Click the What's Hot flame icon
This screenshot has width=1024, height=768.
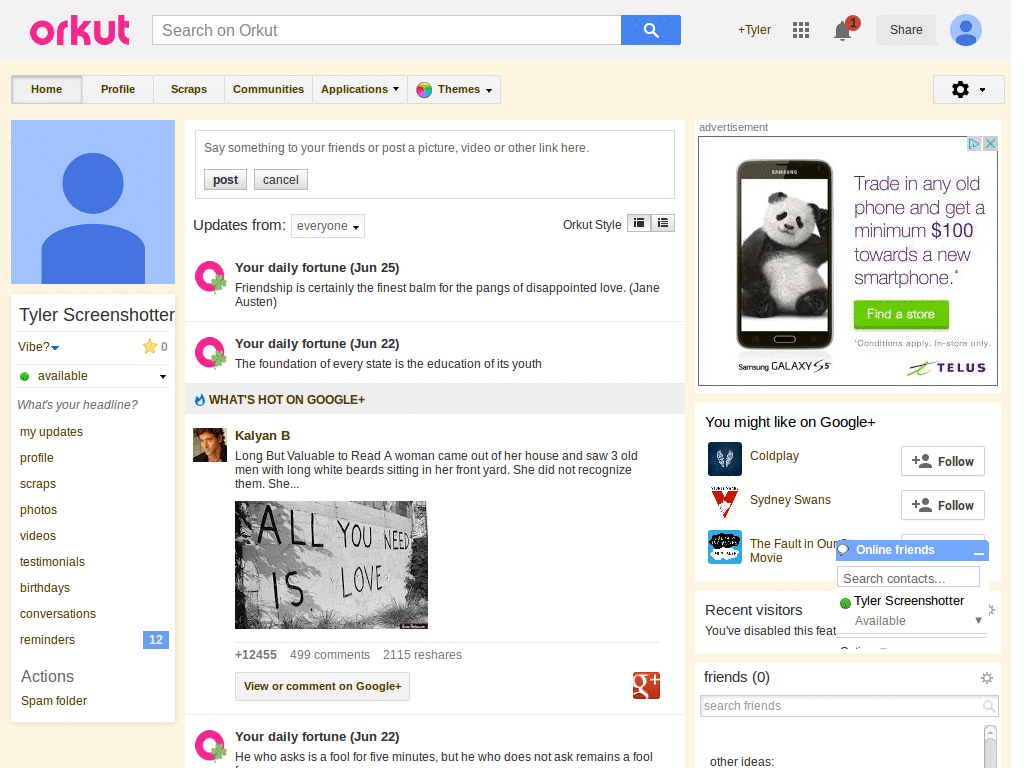pos(200,400)
